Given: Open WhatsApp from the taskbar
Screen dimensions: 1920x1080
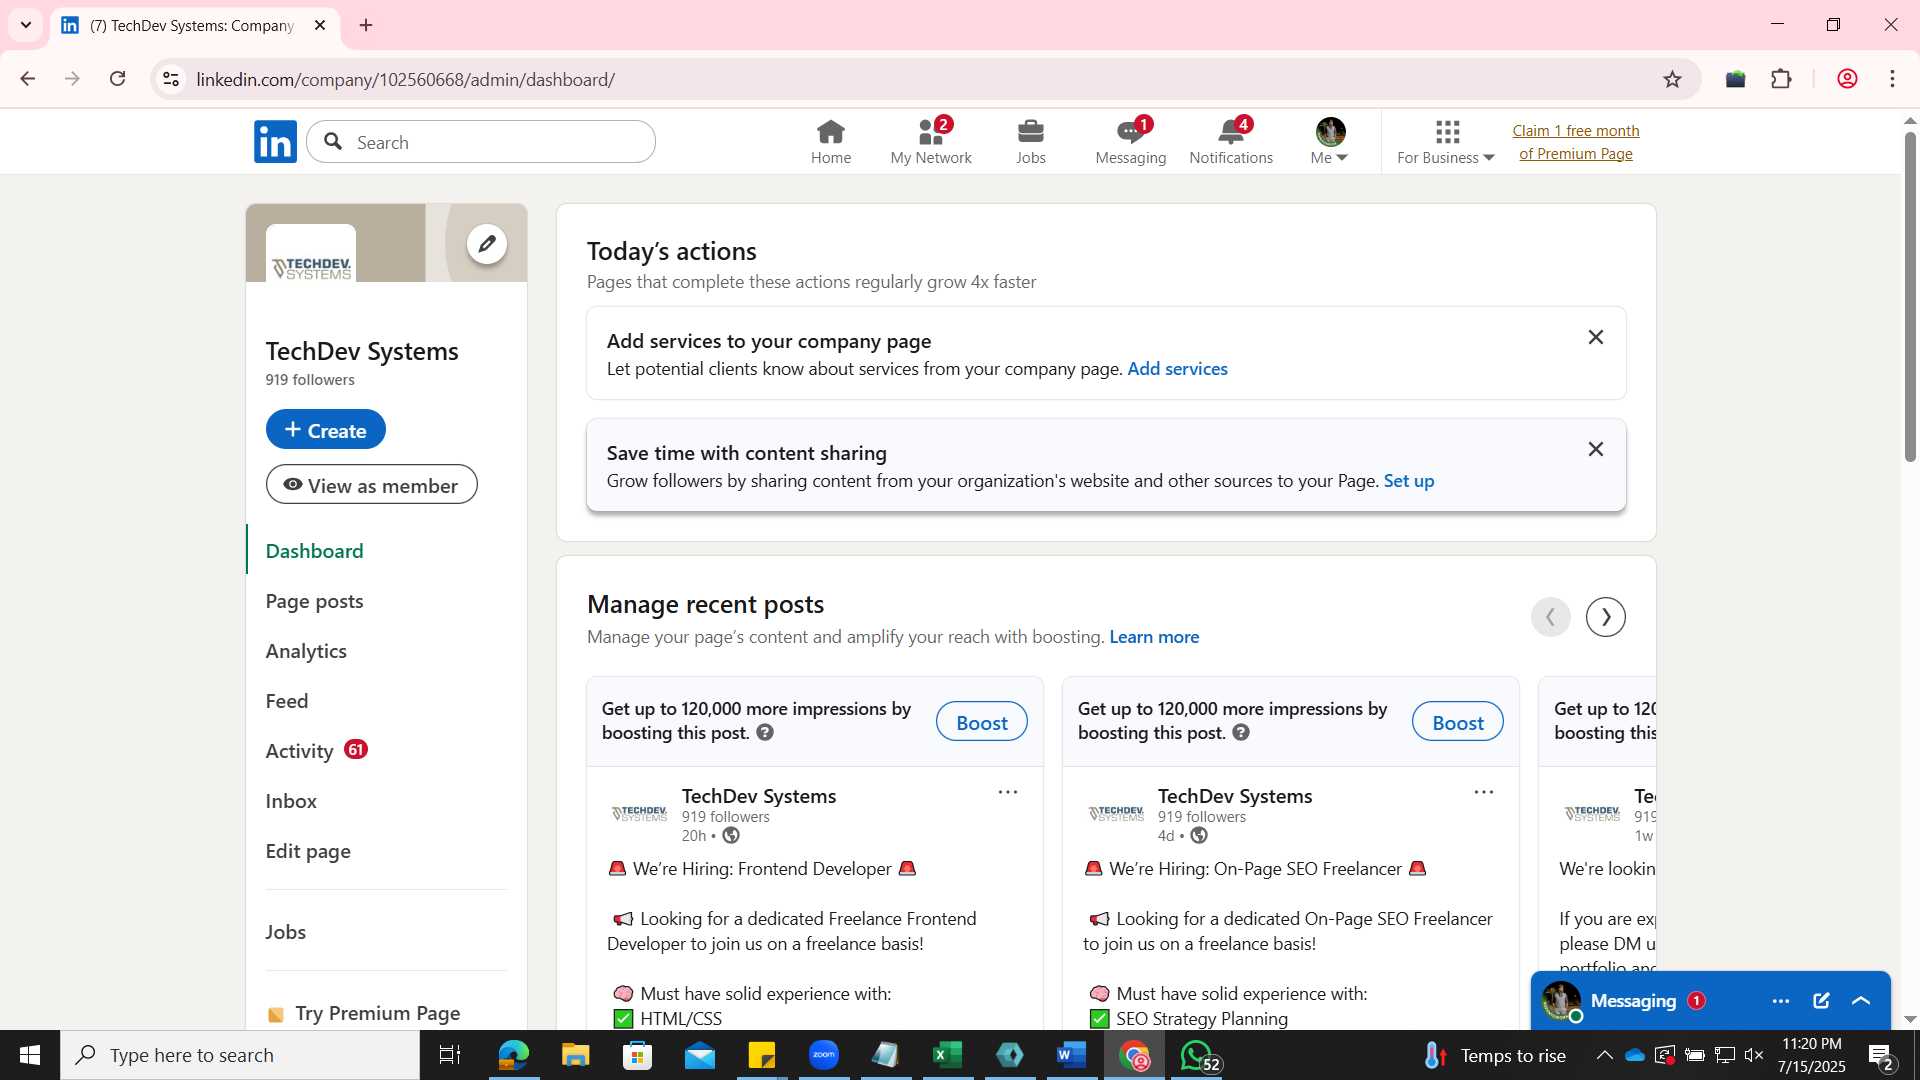Looking at the screenshot, I should coord(1197,1055).
